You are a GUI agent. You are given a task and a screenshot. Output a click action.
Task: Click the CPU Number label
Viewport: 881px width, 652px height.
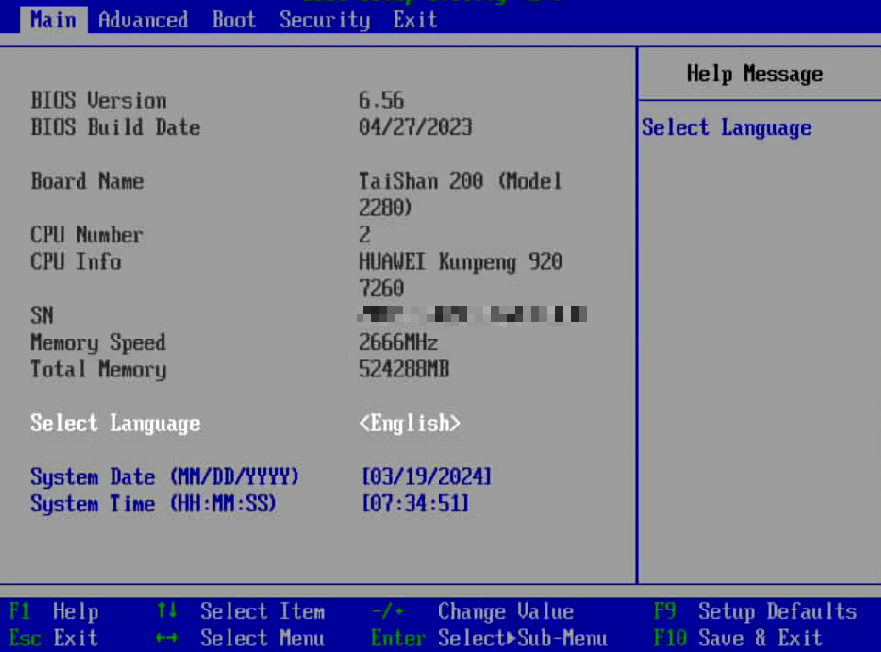tap(87, 234)
